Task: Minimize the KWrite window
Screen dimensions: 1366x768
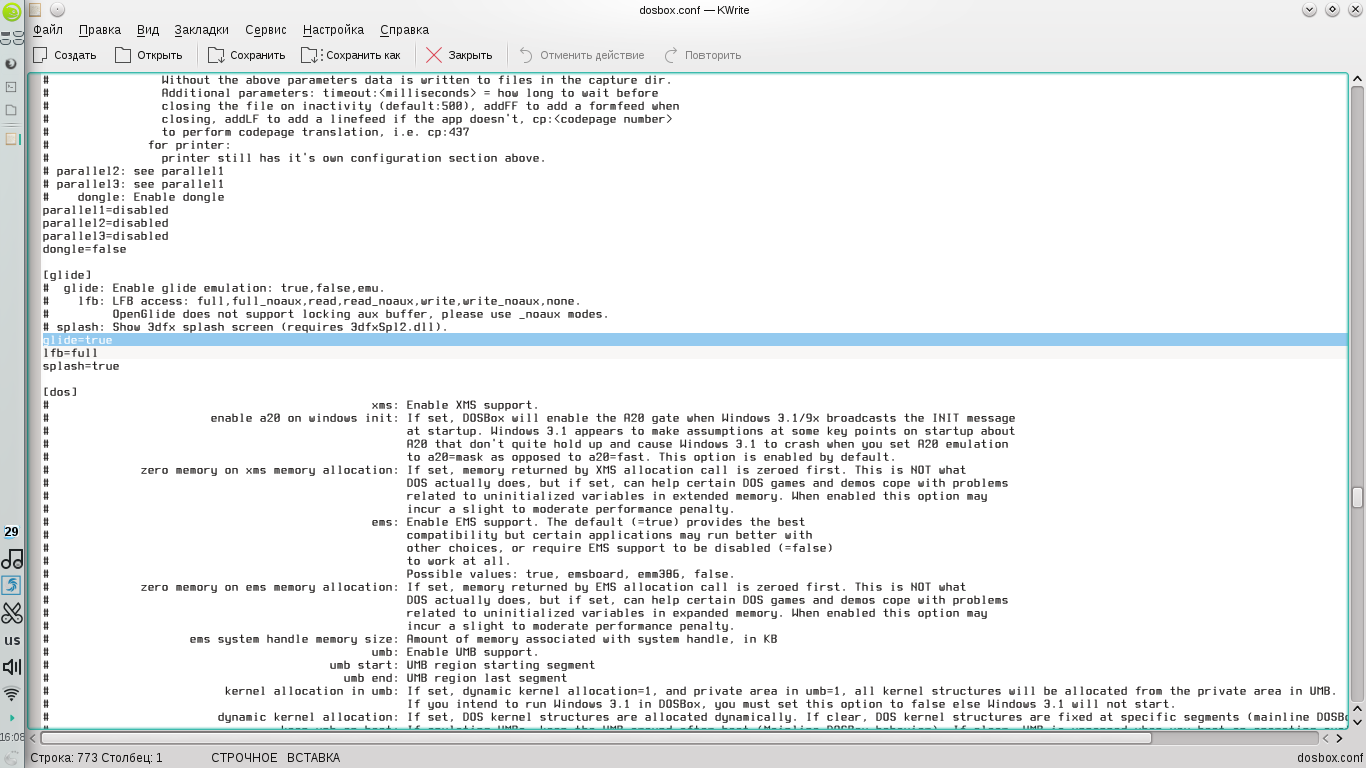Action: (1308, 10)
